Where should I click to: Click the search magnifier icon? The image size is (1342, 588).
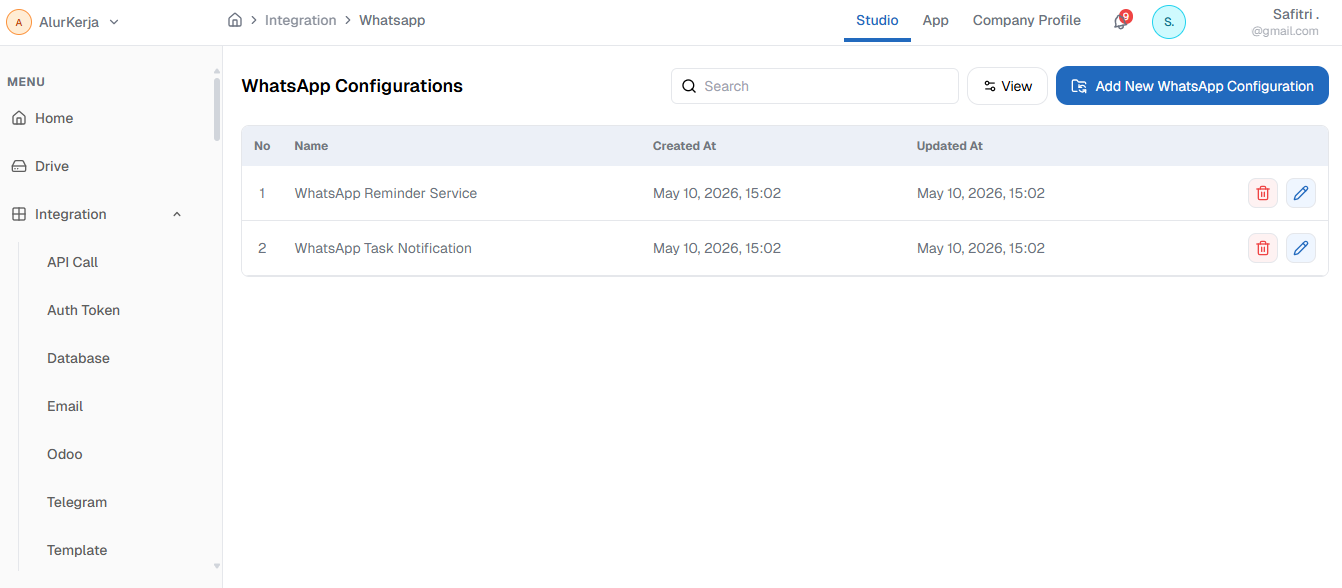689,86
